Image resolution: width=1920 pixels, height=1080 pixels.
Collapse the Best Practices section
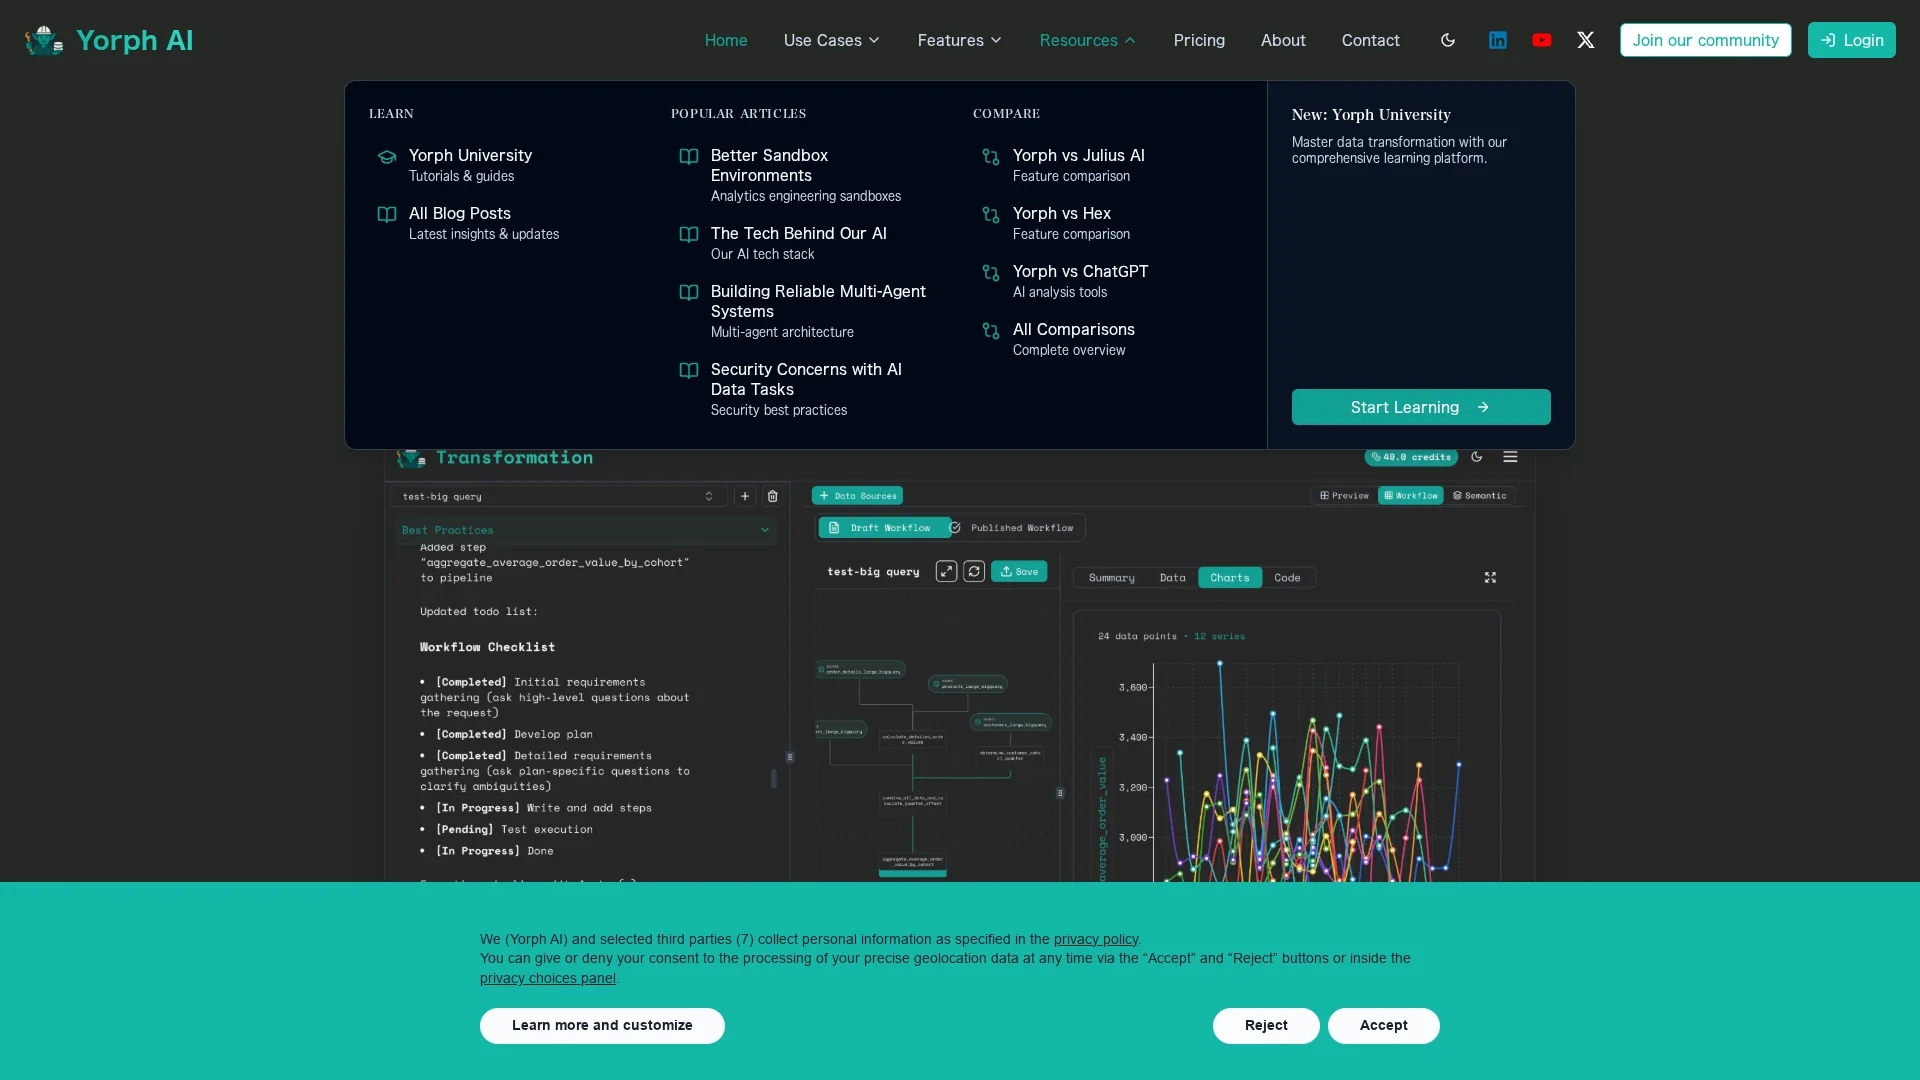[x=585, y=530]
